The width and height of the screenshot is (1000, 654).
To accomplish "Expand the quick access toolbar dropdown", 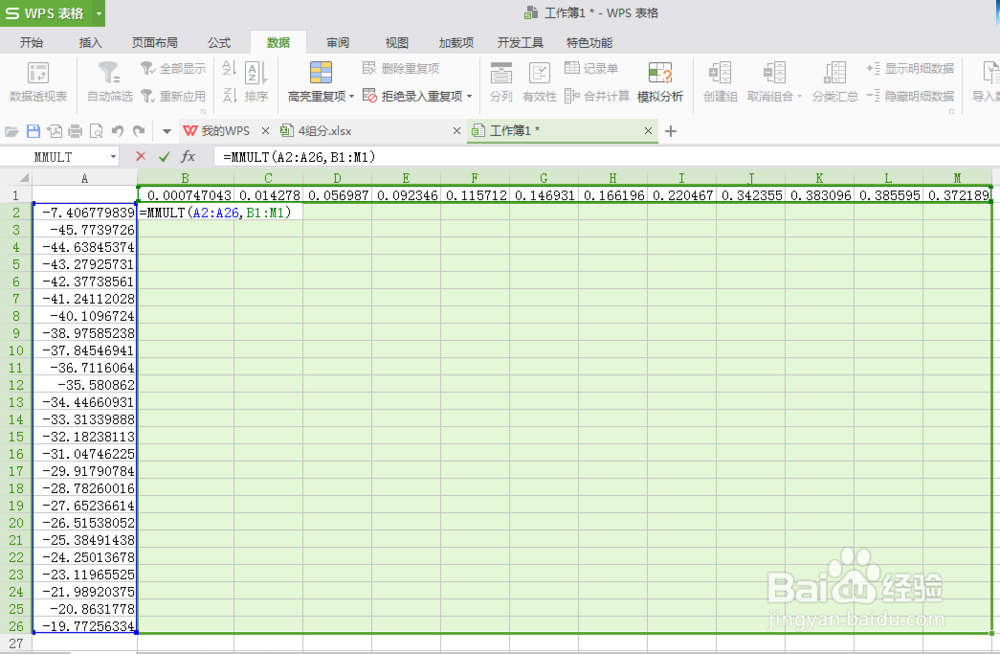I will (166, 131).
